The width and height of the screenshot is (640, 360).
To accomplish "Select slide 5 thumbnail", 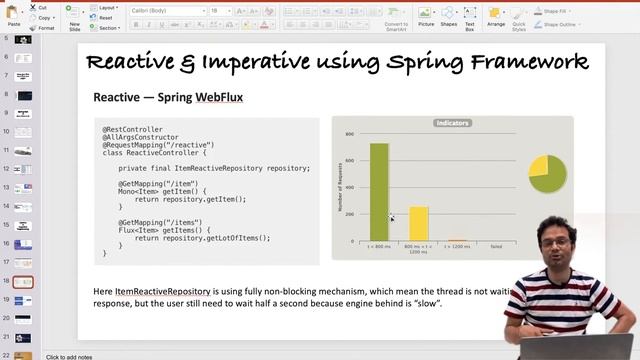I will [x=23, y=40].
